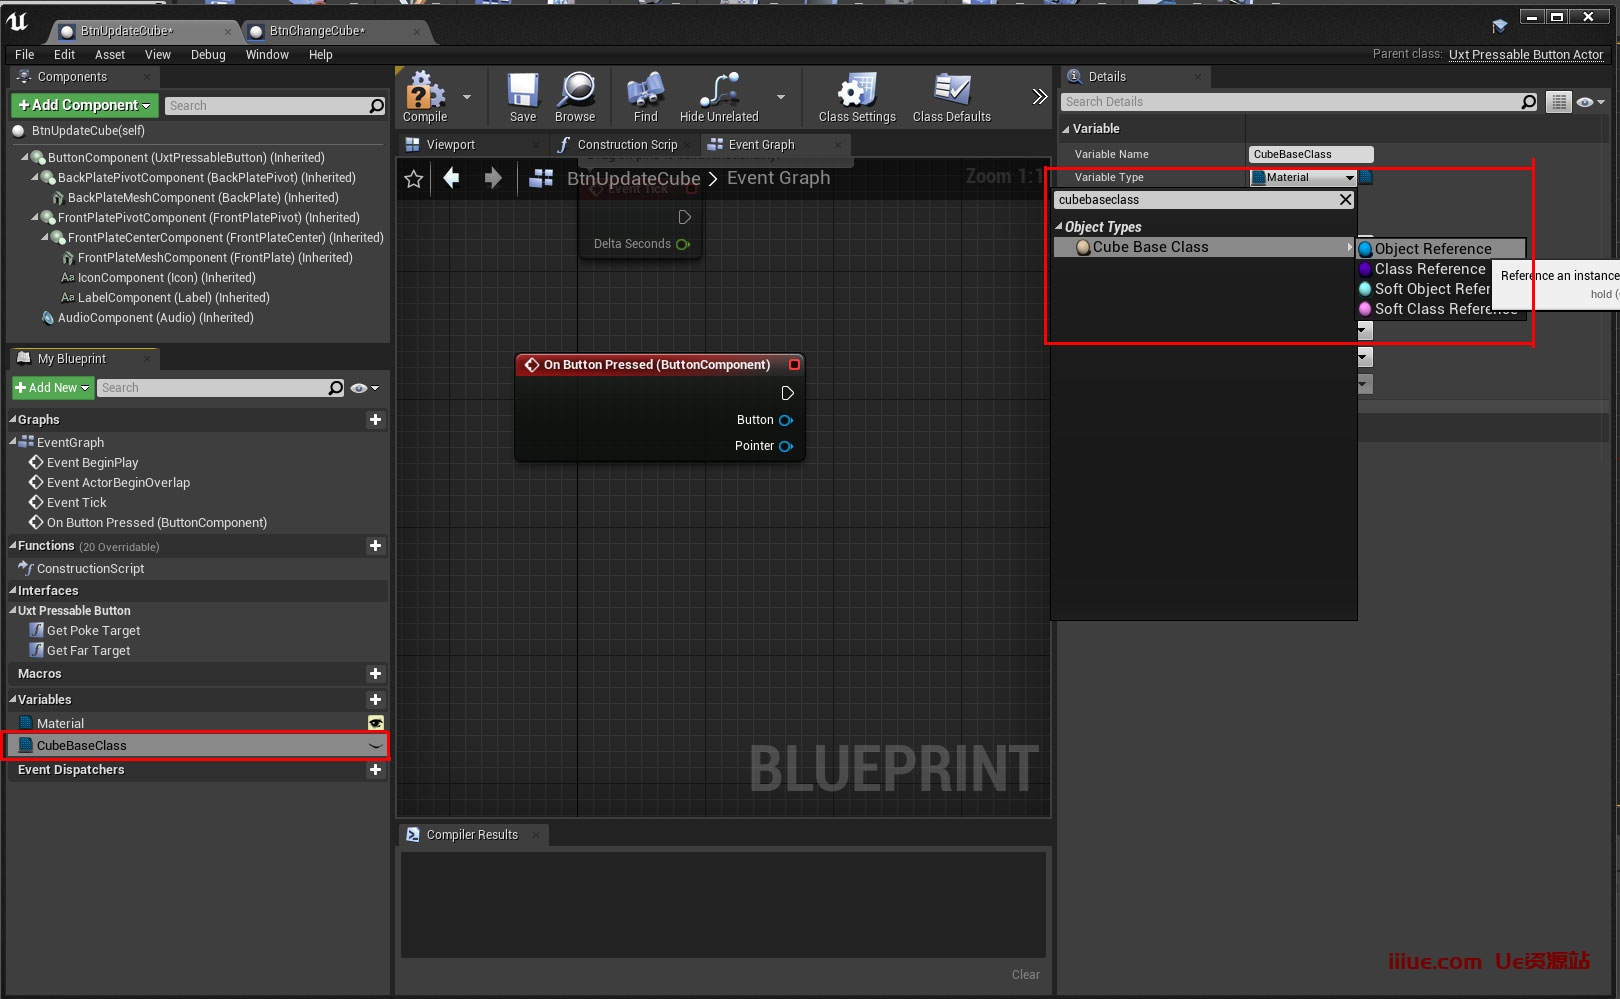Open the Debug menu
This screenshot has width=1620, height=999.
pyautogui.click(x=208, y=55)
